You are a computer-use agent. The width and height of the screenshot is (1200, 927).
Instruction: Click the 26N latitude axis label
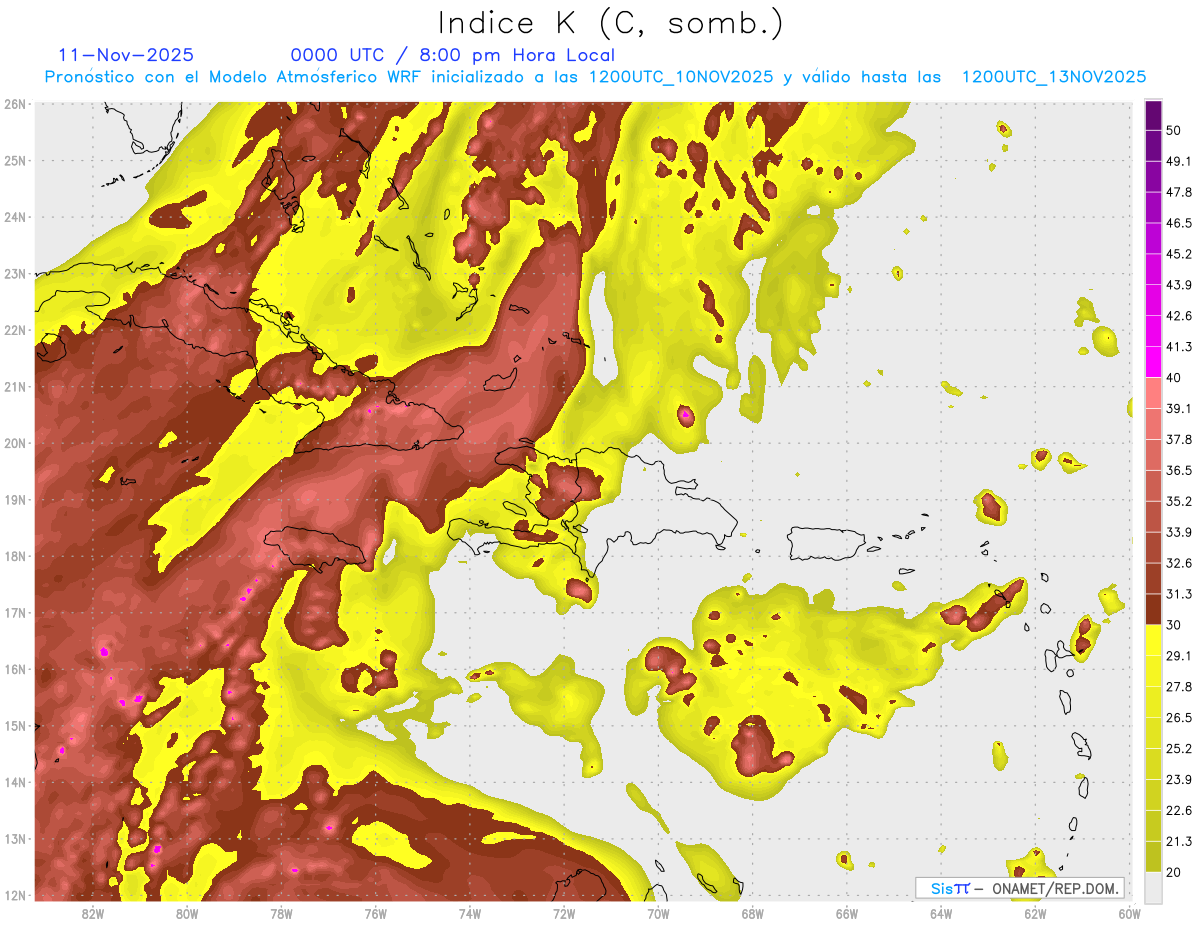point(15,104)
